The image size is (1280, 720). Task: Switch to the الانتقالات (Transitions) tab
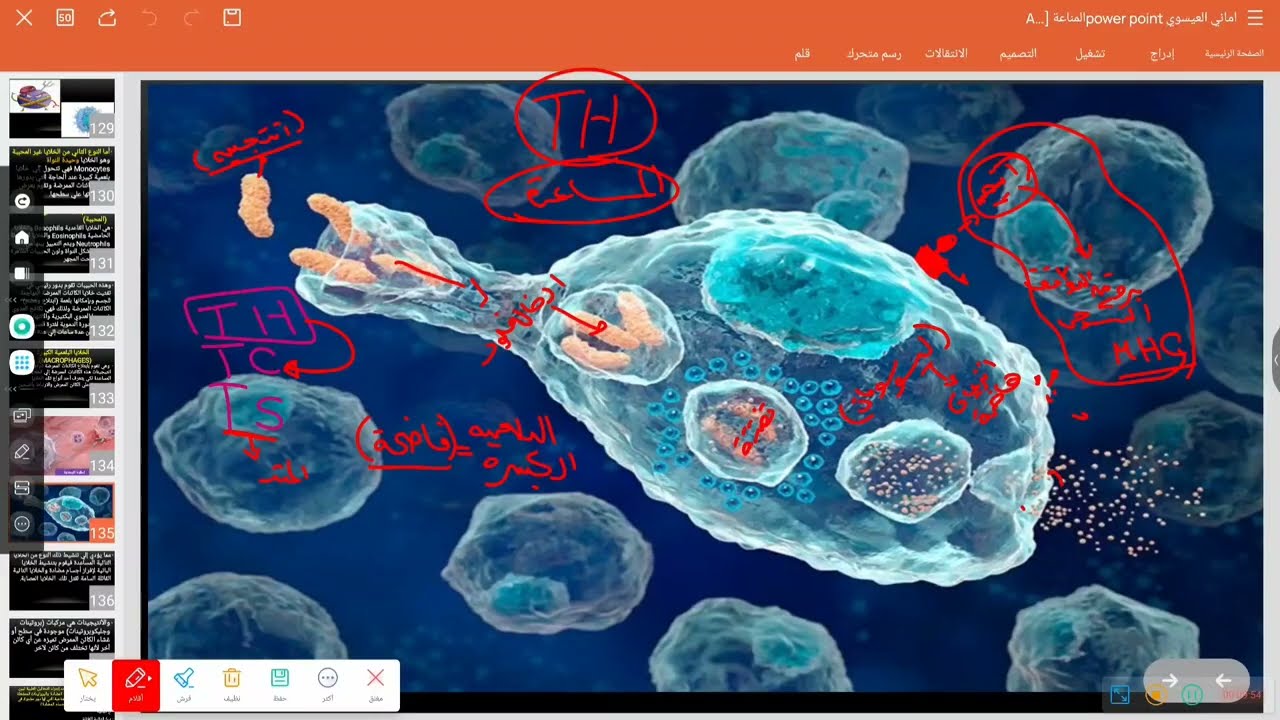pyautogui.click(x=946, y=53)
